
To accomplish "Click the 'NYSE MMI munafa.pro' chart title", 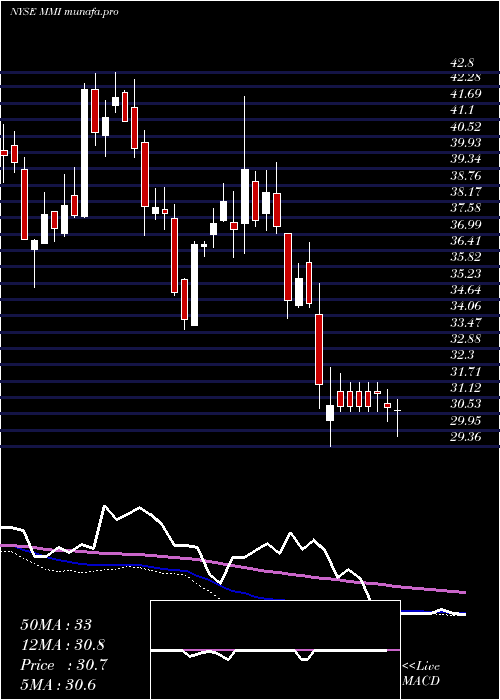I will click(64, 12).
